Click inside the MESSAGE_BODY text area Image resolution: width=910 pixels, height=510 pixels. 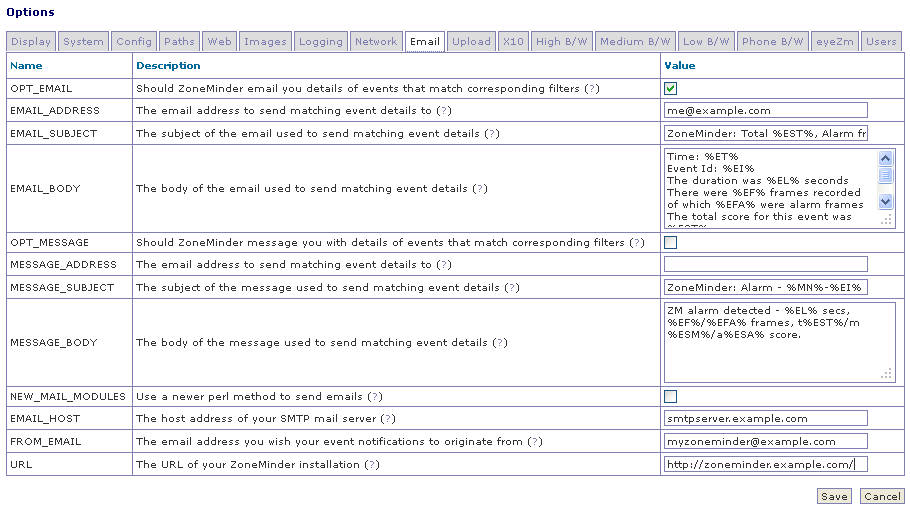(779, 342)
